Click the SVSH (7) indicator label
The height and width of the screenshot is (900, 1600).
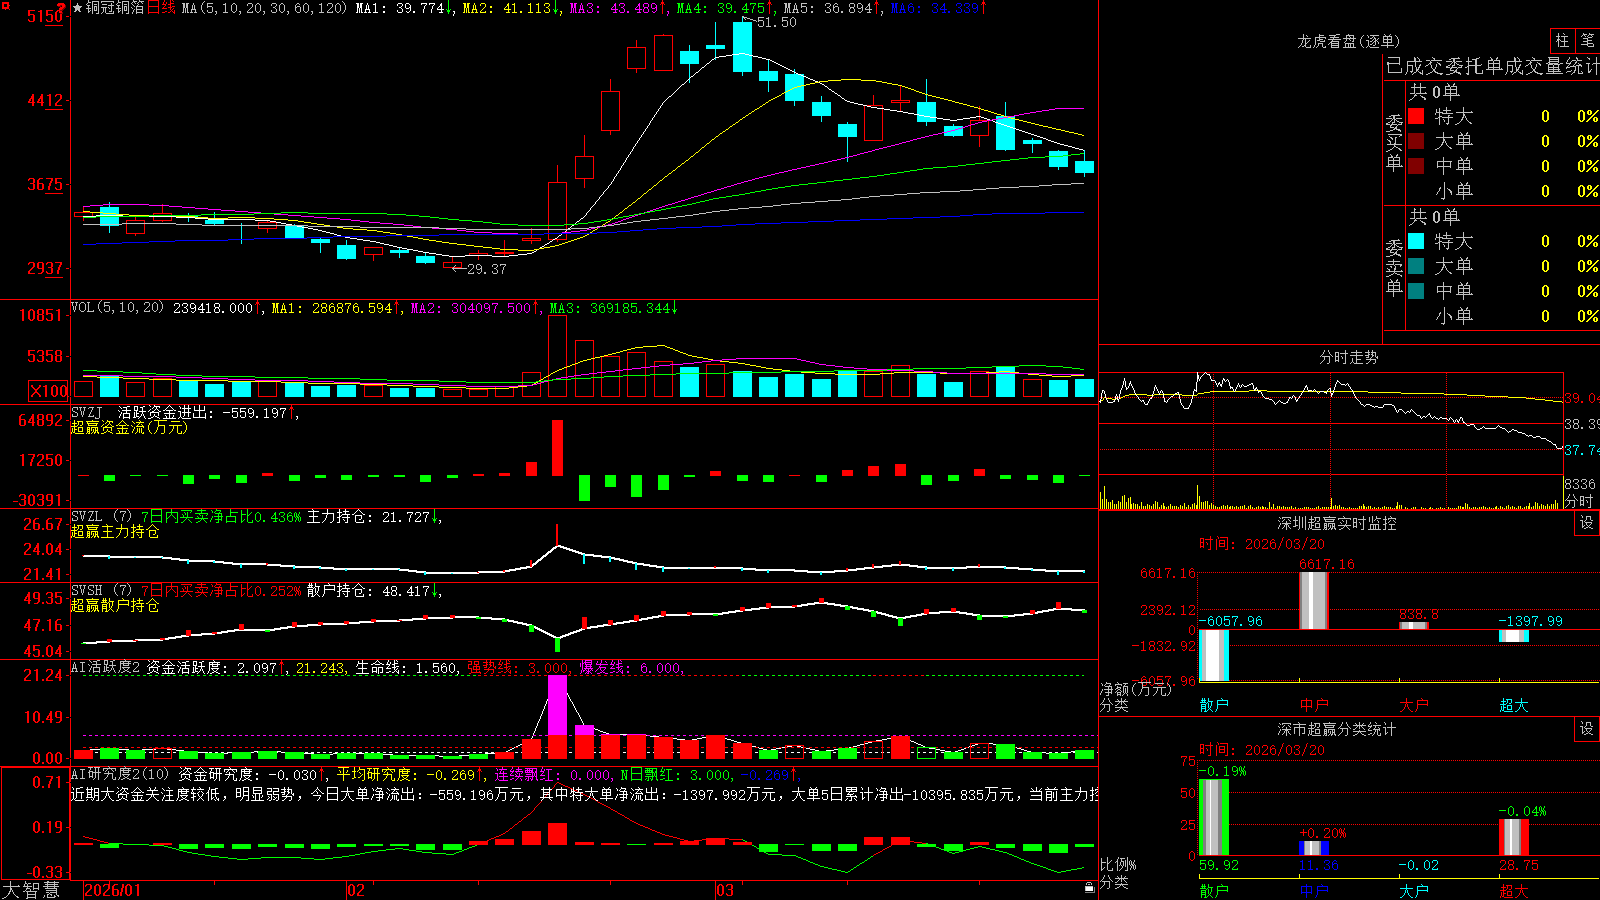click(101, 590)
